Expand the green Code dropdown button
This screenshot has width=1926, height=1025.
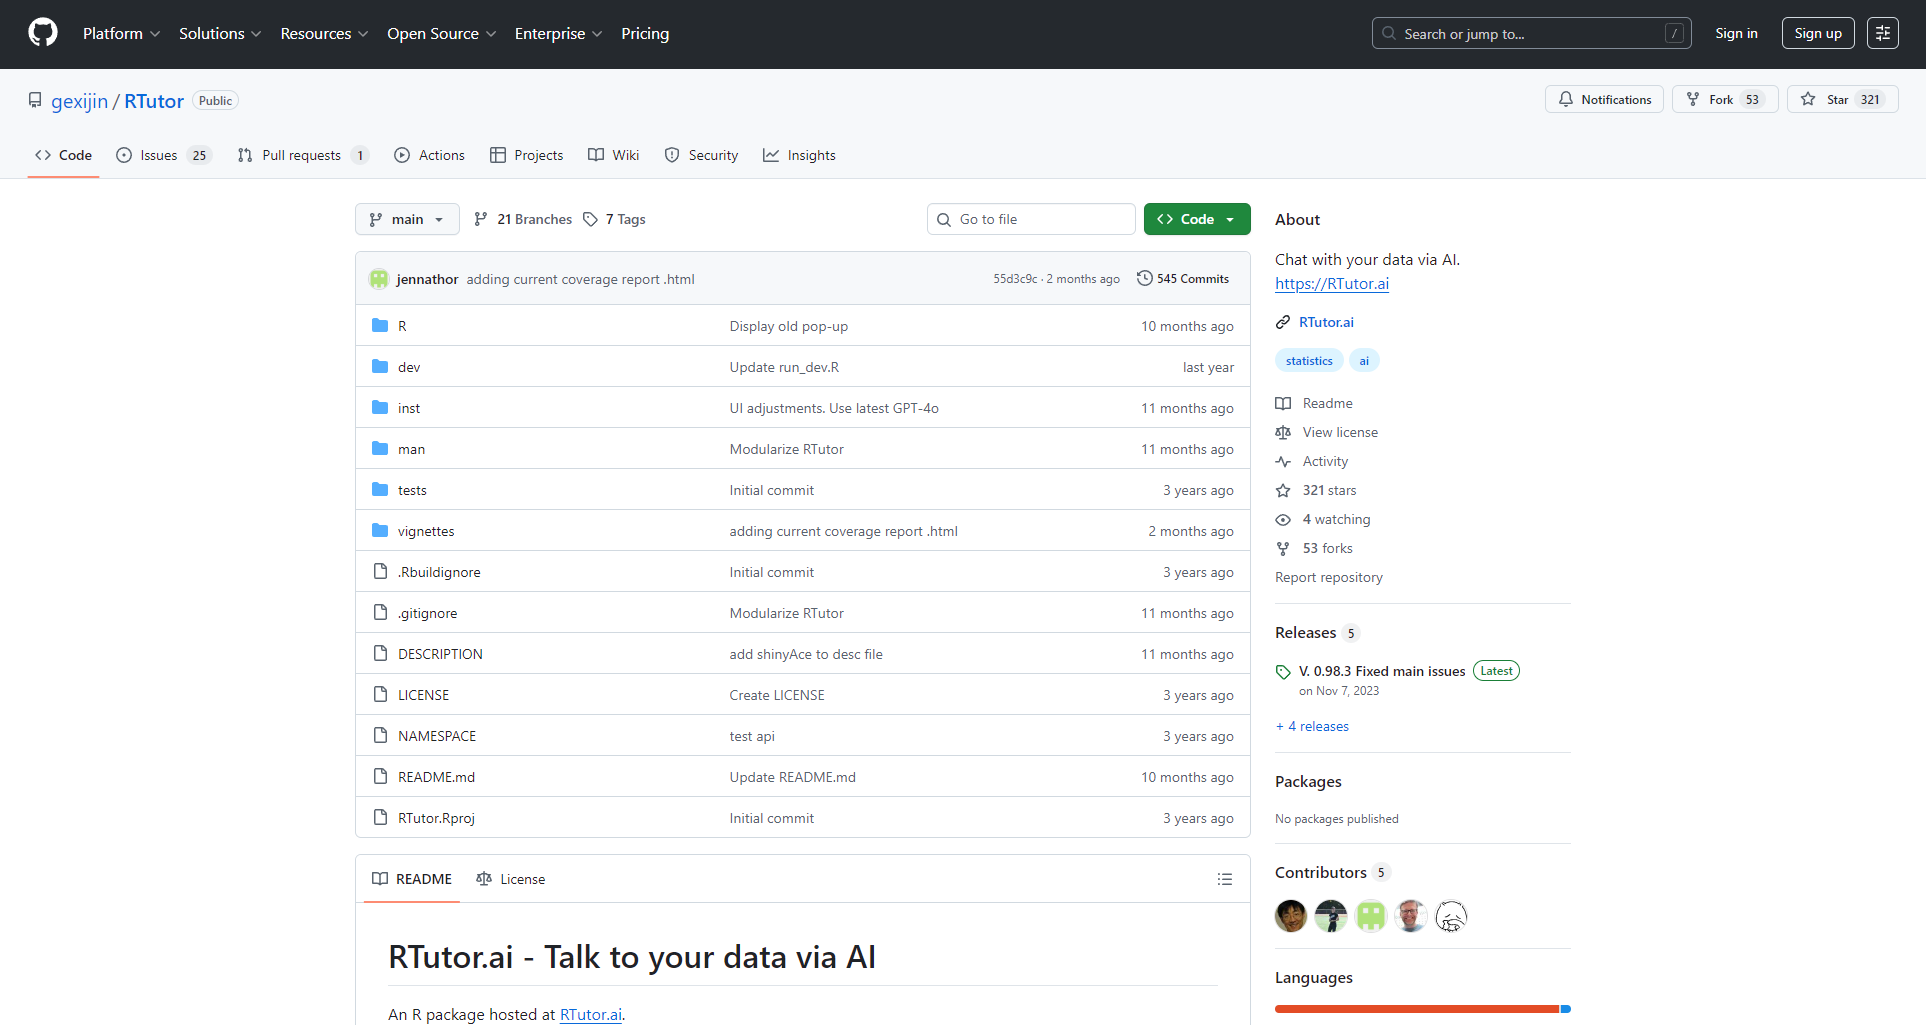coord(1196,219)
